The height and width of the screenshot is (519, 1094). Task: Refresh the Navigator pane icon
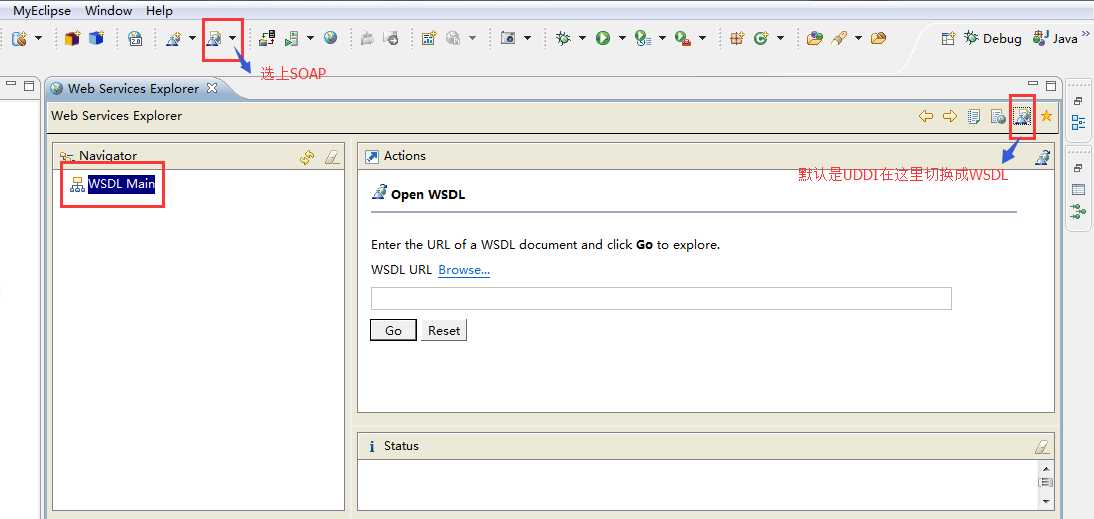[307, 158]
